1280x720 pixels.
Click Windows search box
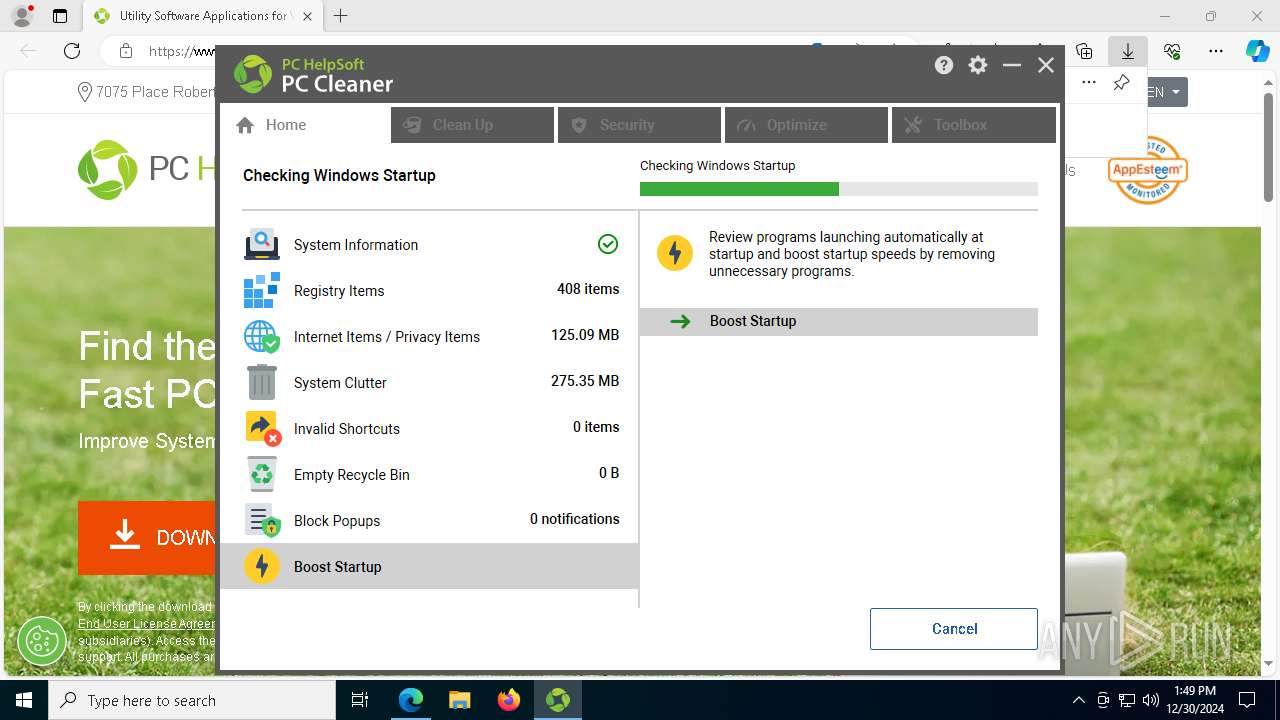(x=192, y=700)
